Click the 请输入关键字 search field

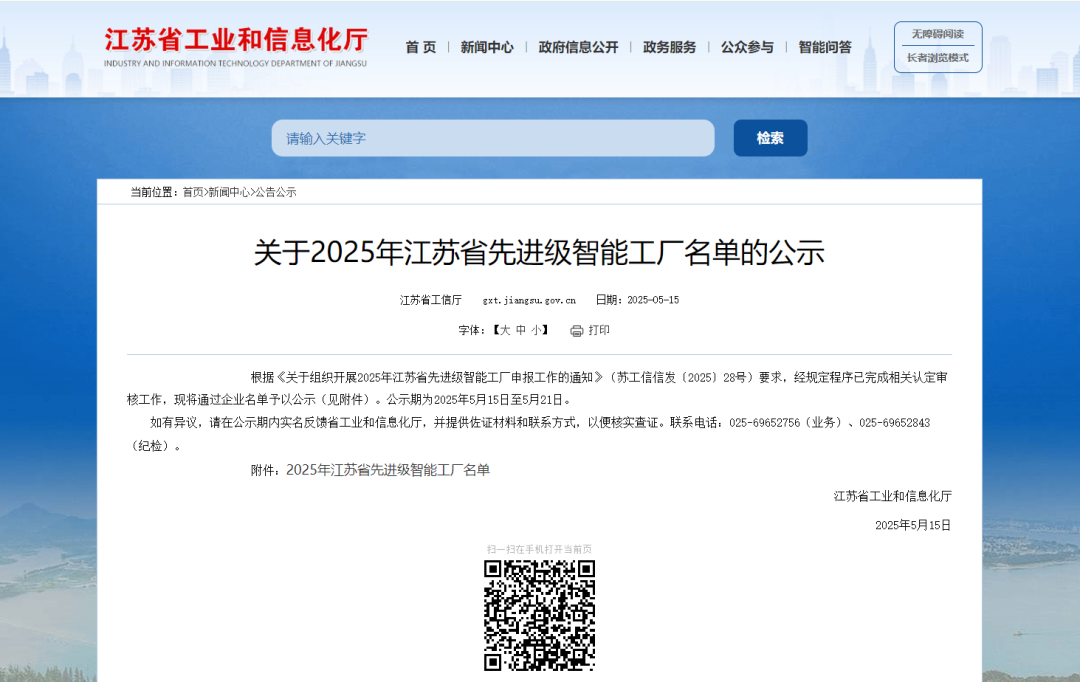tap(492, 138)
